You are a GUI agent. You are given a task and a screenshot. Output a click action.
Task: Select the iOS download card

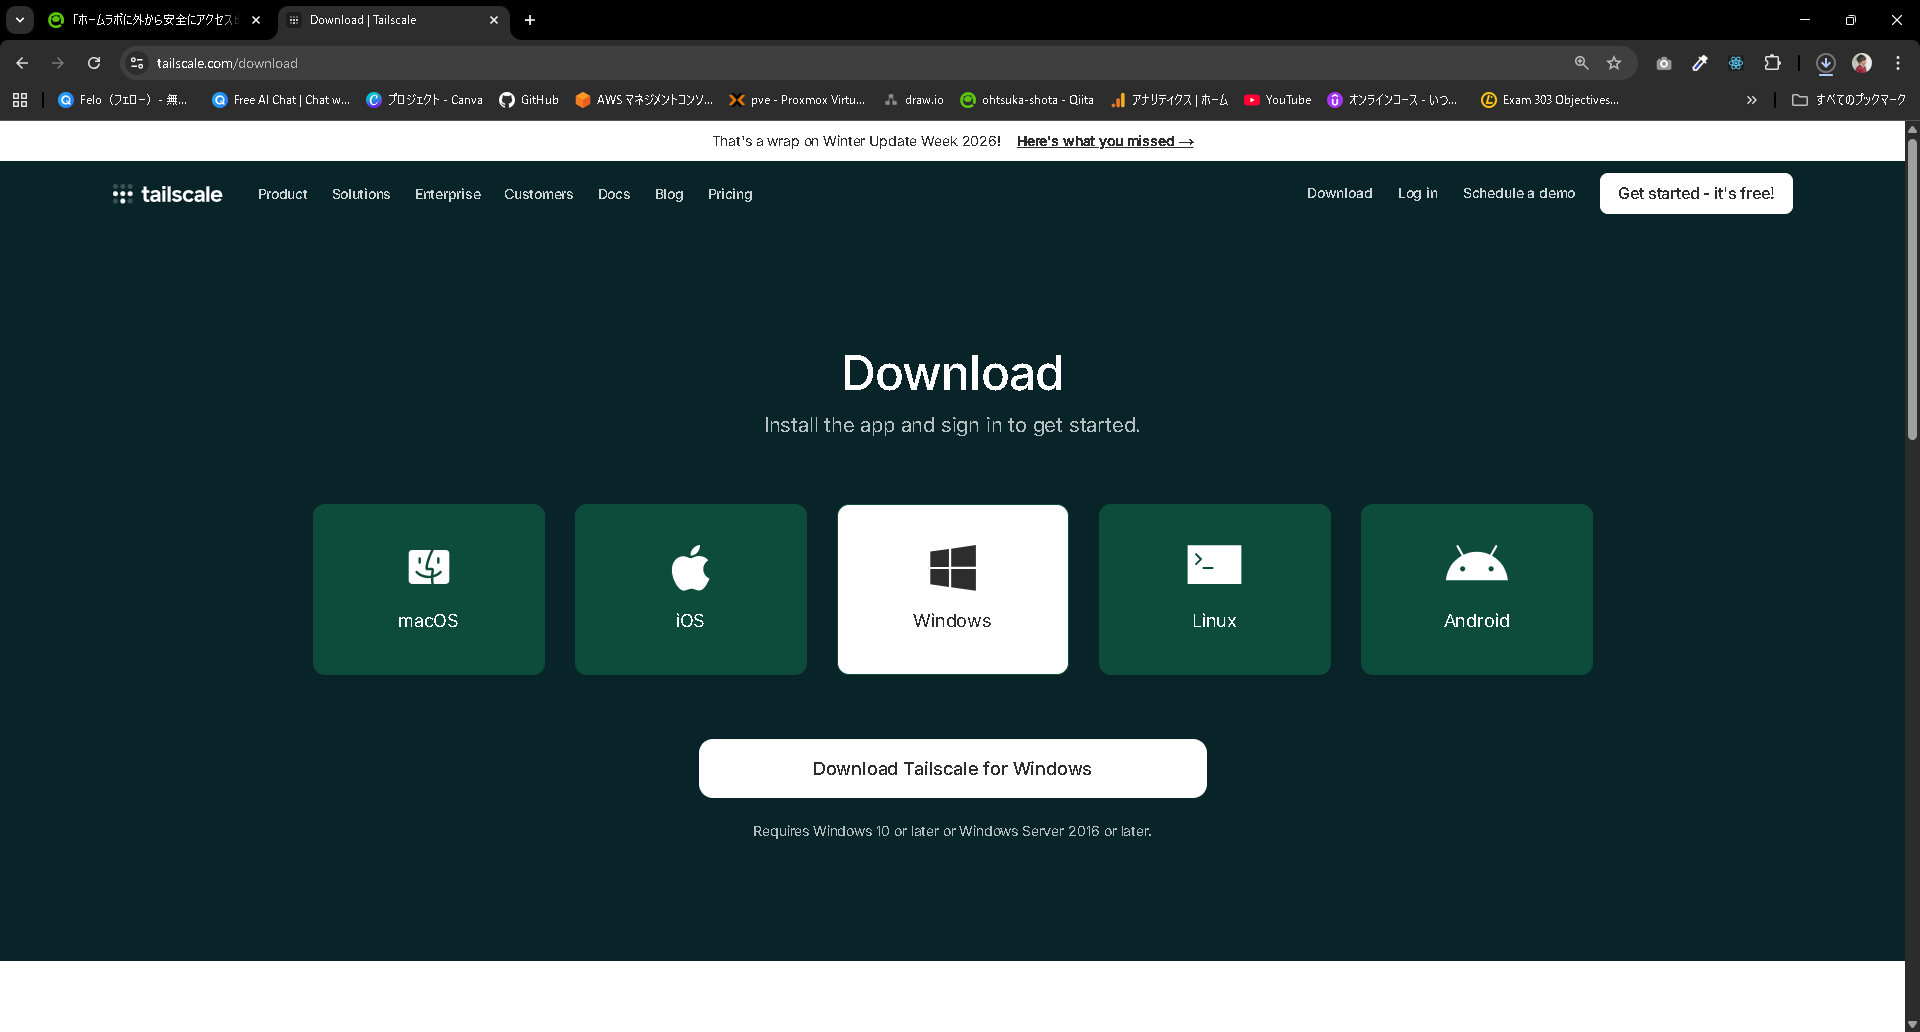[x=691, y=589]
